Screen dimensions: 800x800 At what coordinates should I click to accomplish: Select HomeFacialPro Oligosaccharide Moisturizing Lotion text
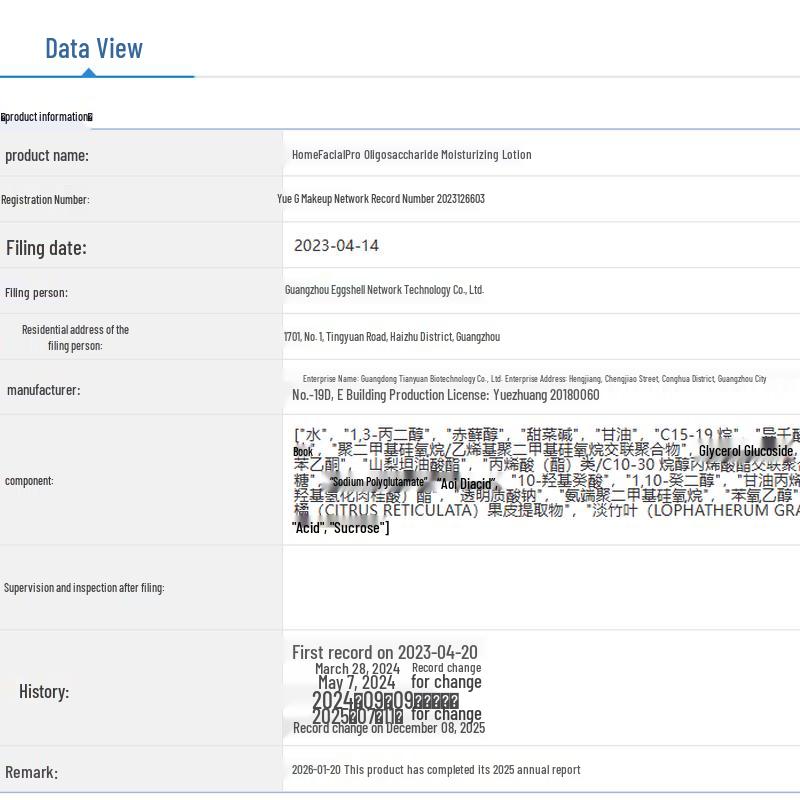point(412,155)
